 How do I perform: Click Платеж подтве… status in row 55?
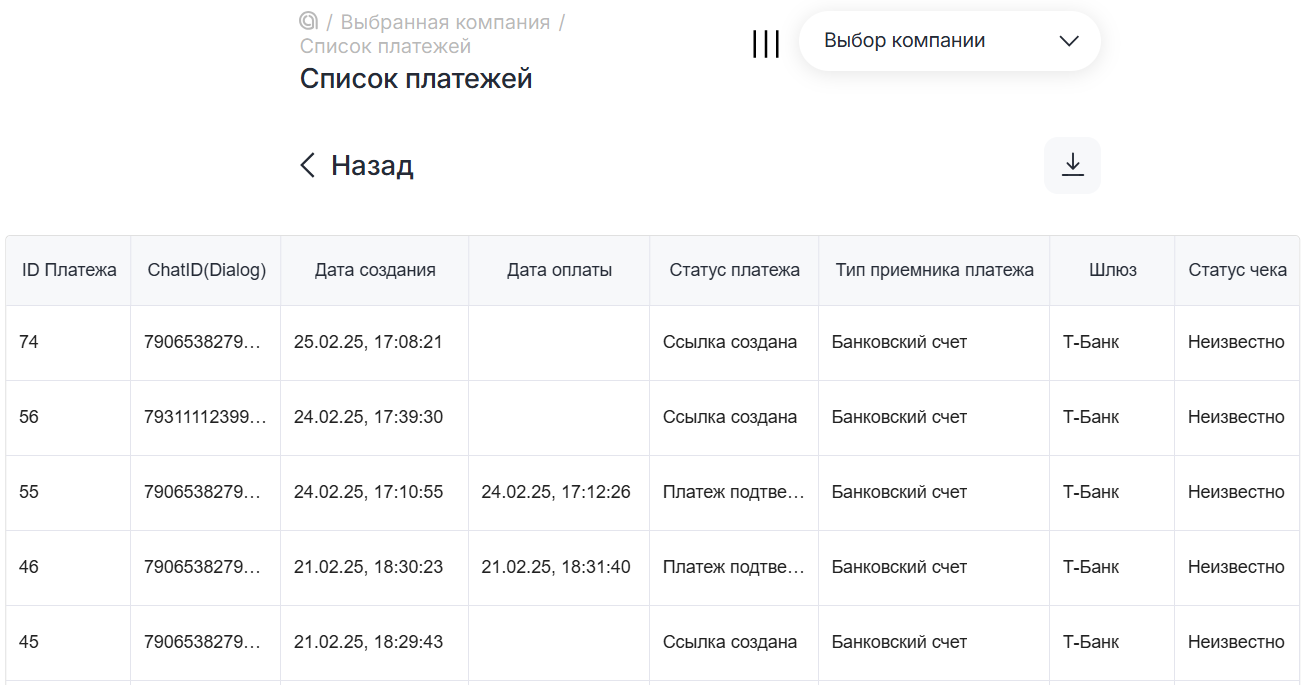tap(733, 492)
